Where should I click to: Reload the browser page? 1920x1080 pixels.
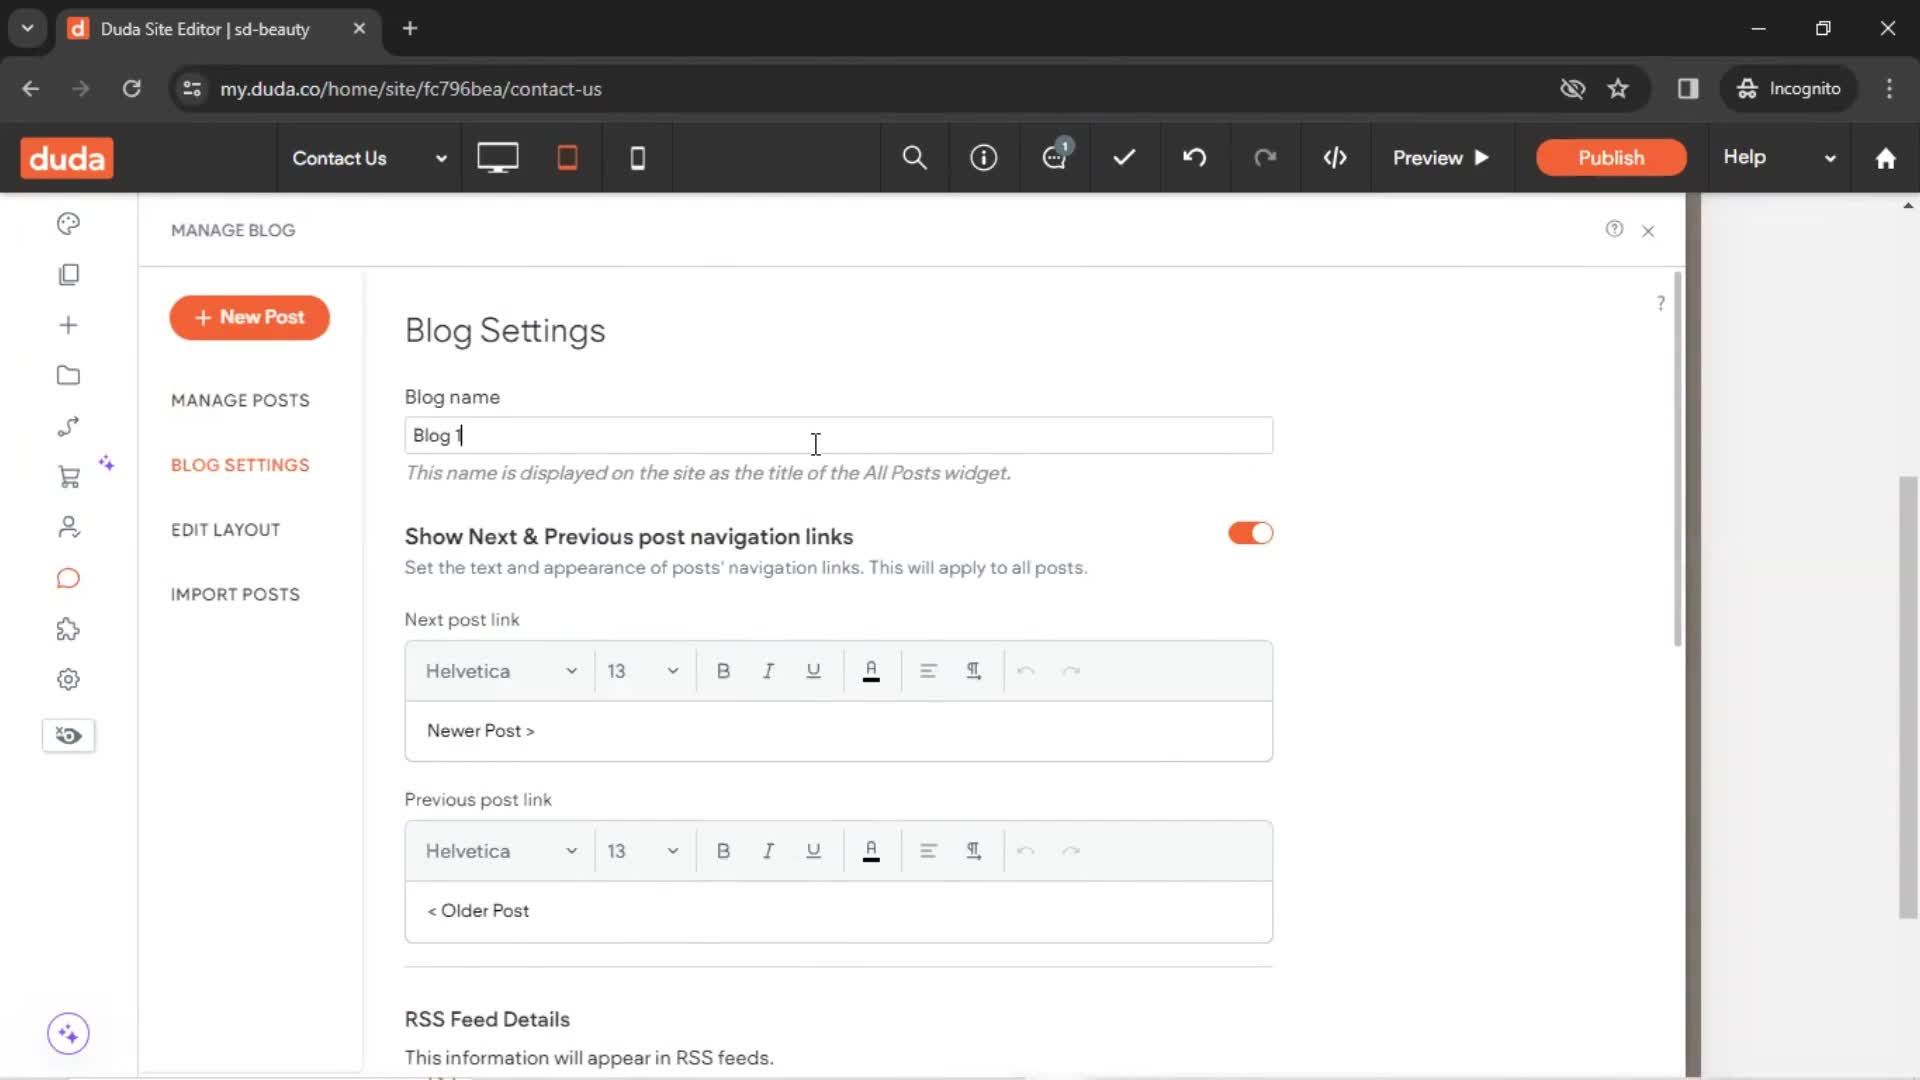(131, 89)
